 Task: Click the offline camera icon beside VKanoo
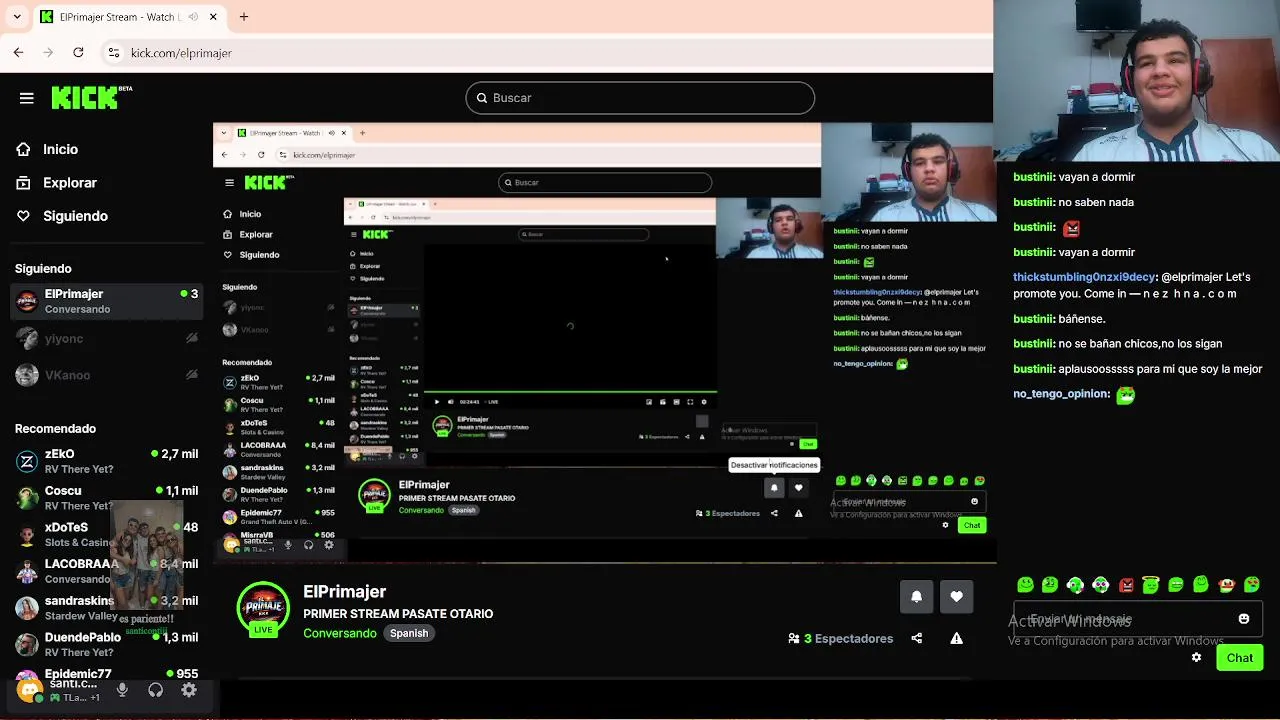[x=192, y=375]
